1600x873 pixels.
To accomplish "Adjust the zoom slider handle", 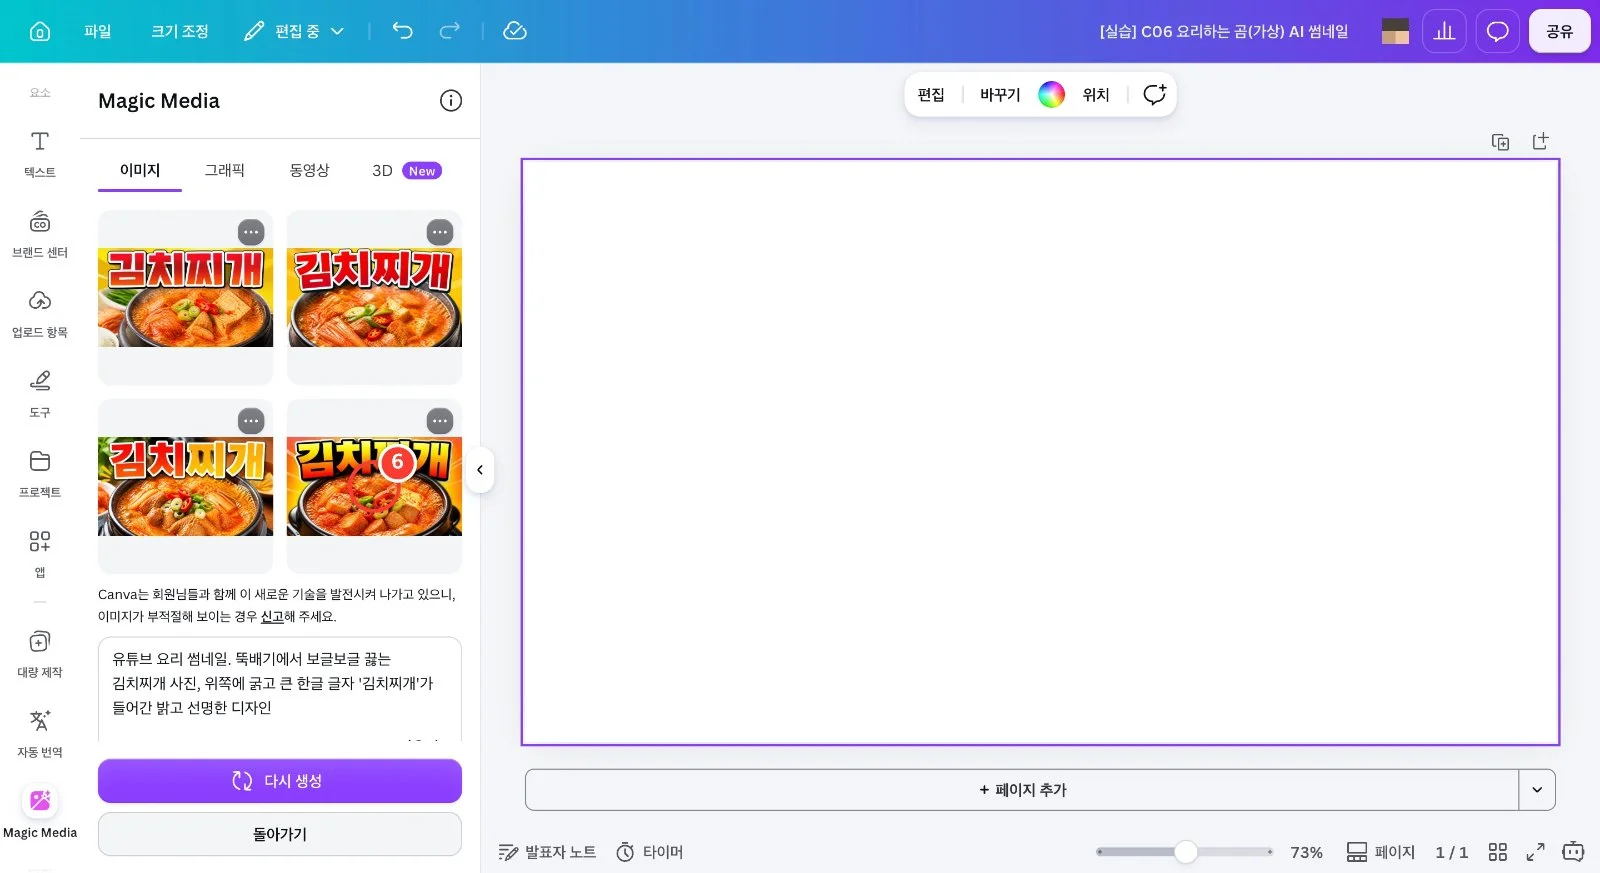I will [1185, 852].
